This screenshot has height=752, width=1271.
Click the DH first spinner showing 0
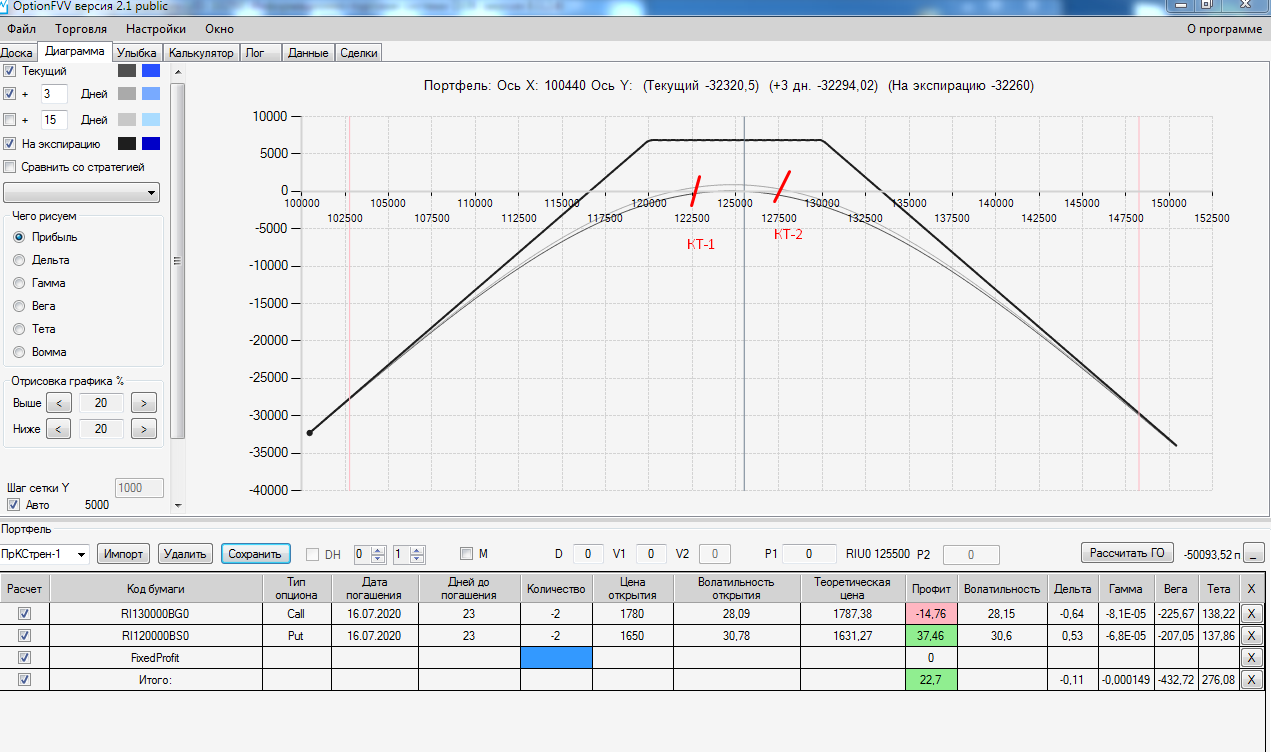coord(369,554)
